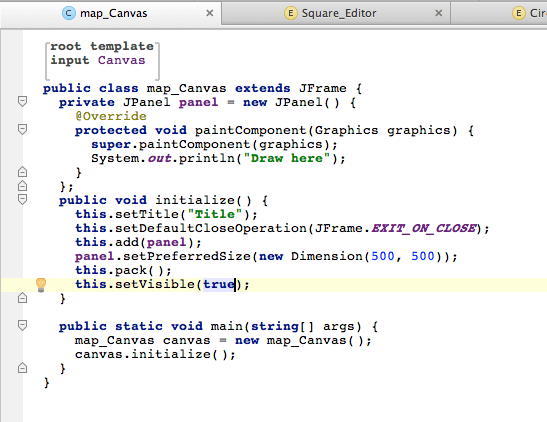The image size is (547, 422).
Task: Click the map_Canvas concept icon in tab
Action: (x=69, y=13)
